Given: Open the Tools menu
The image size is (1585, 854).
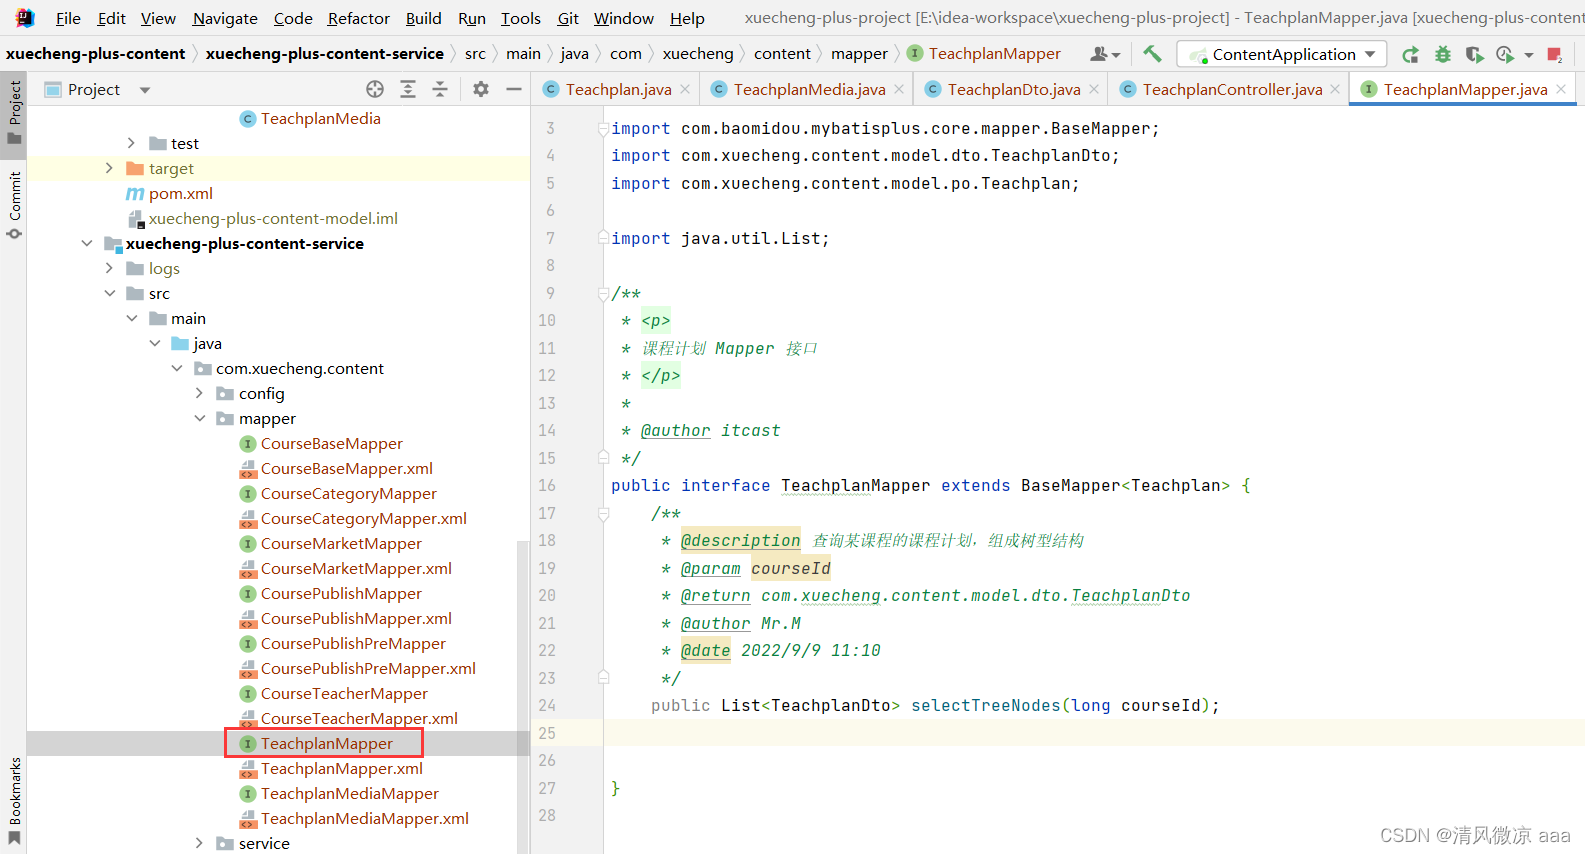Looking at the screenshot, I should [521, 18].
